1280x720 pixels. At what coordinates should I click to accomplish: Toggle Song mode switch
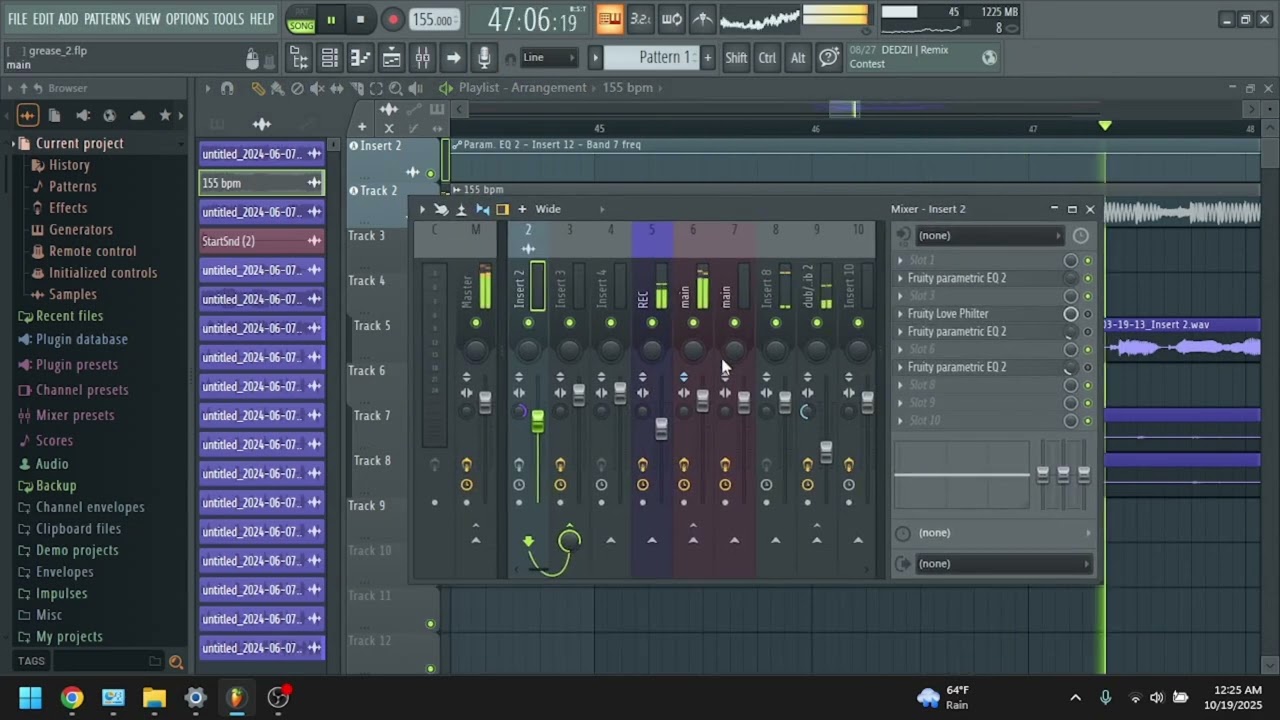pyautogui.click(x=300, y=19)
